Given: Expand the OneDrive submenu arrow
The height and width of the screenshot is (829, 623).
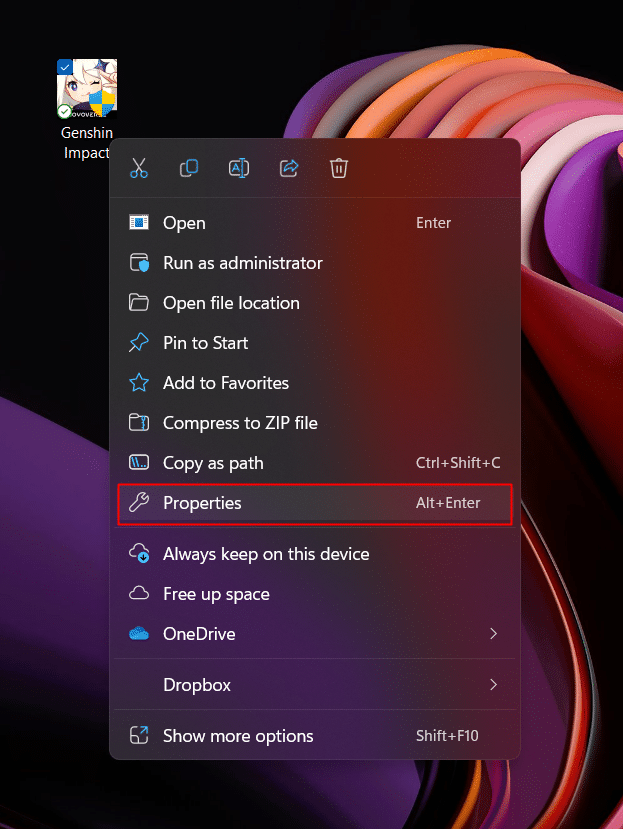Looking at the screenshot, I should (x=493, y=633).
